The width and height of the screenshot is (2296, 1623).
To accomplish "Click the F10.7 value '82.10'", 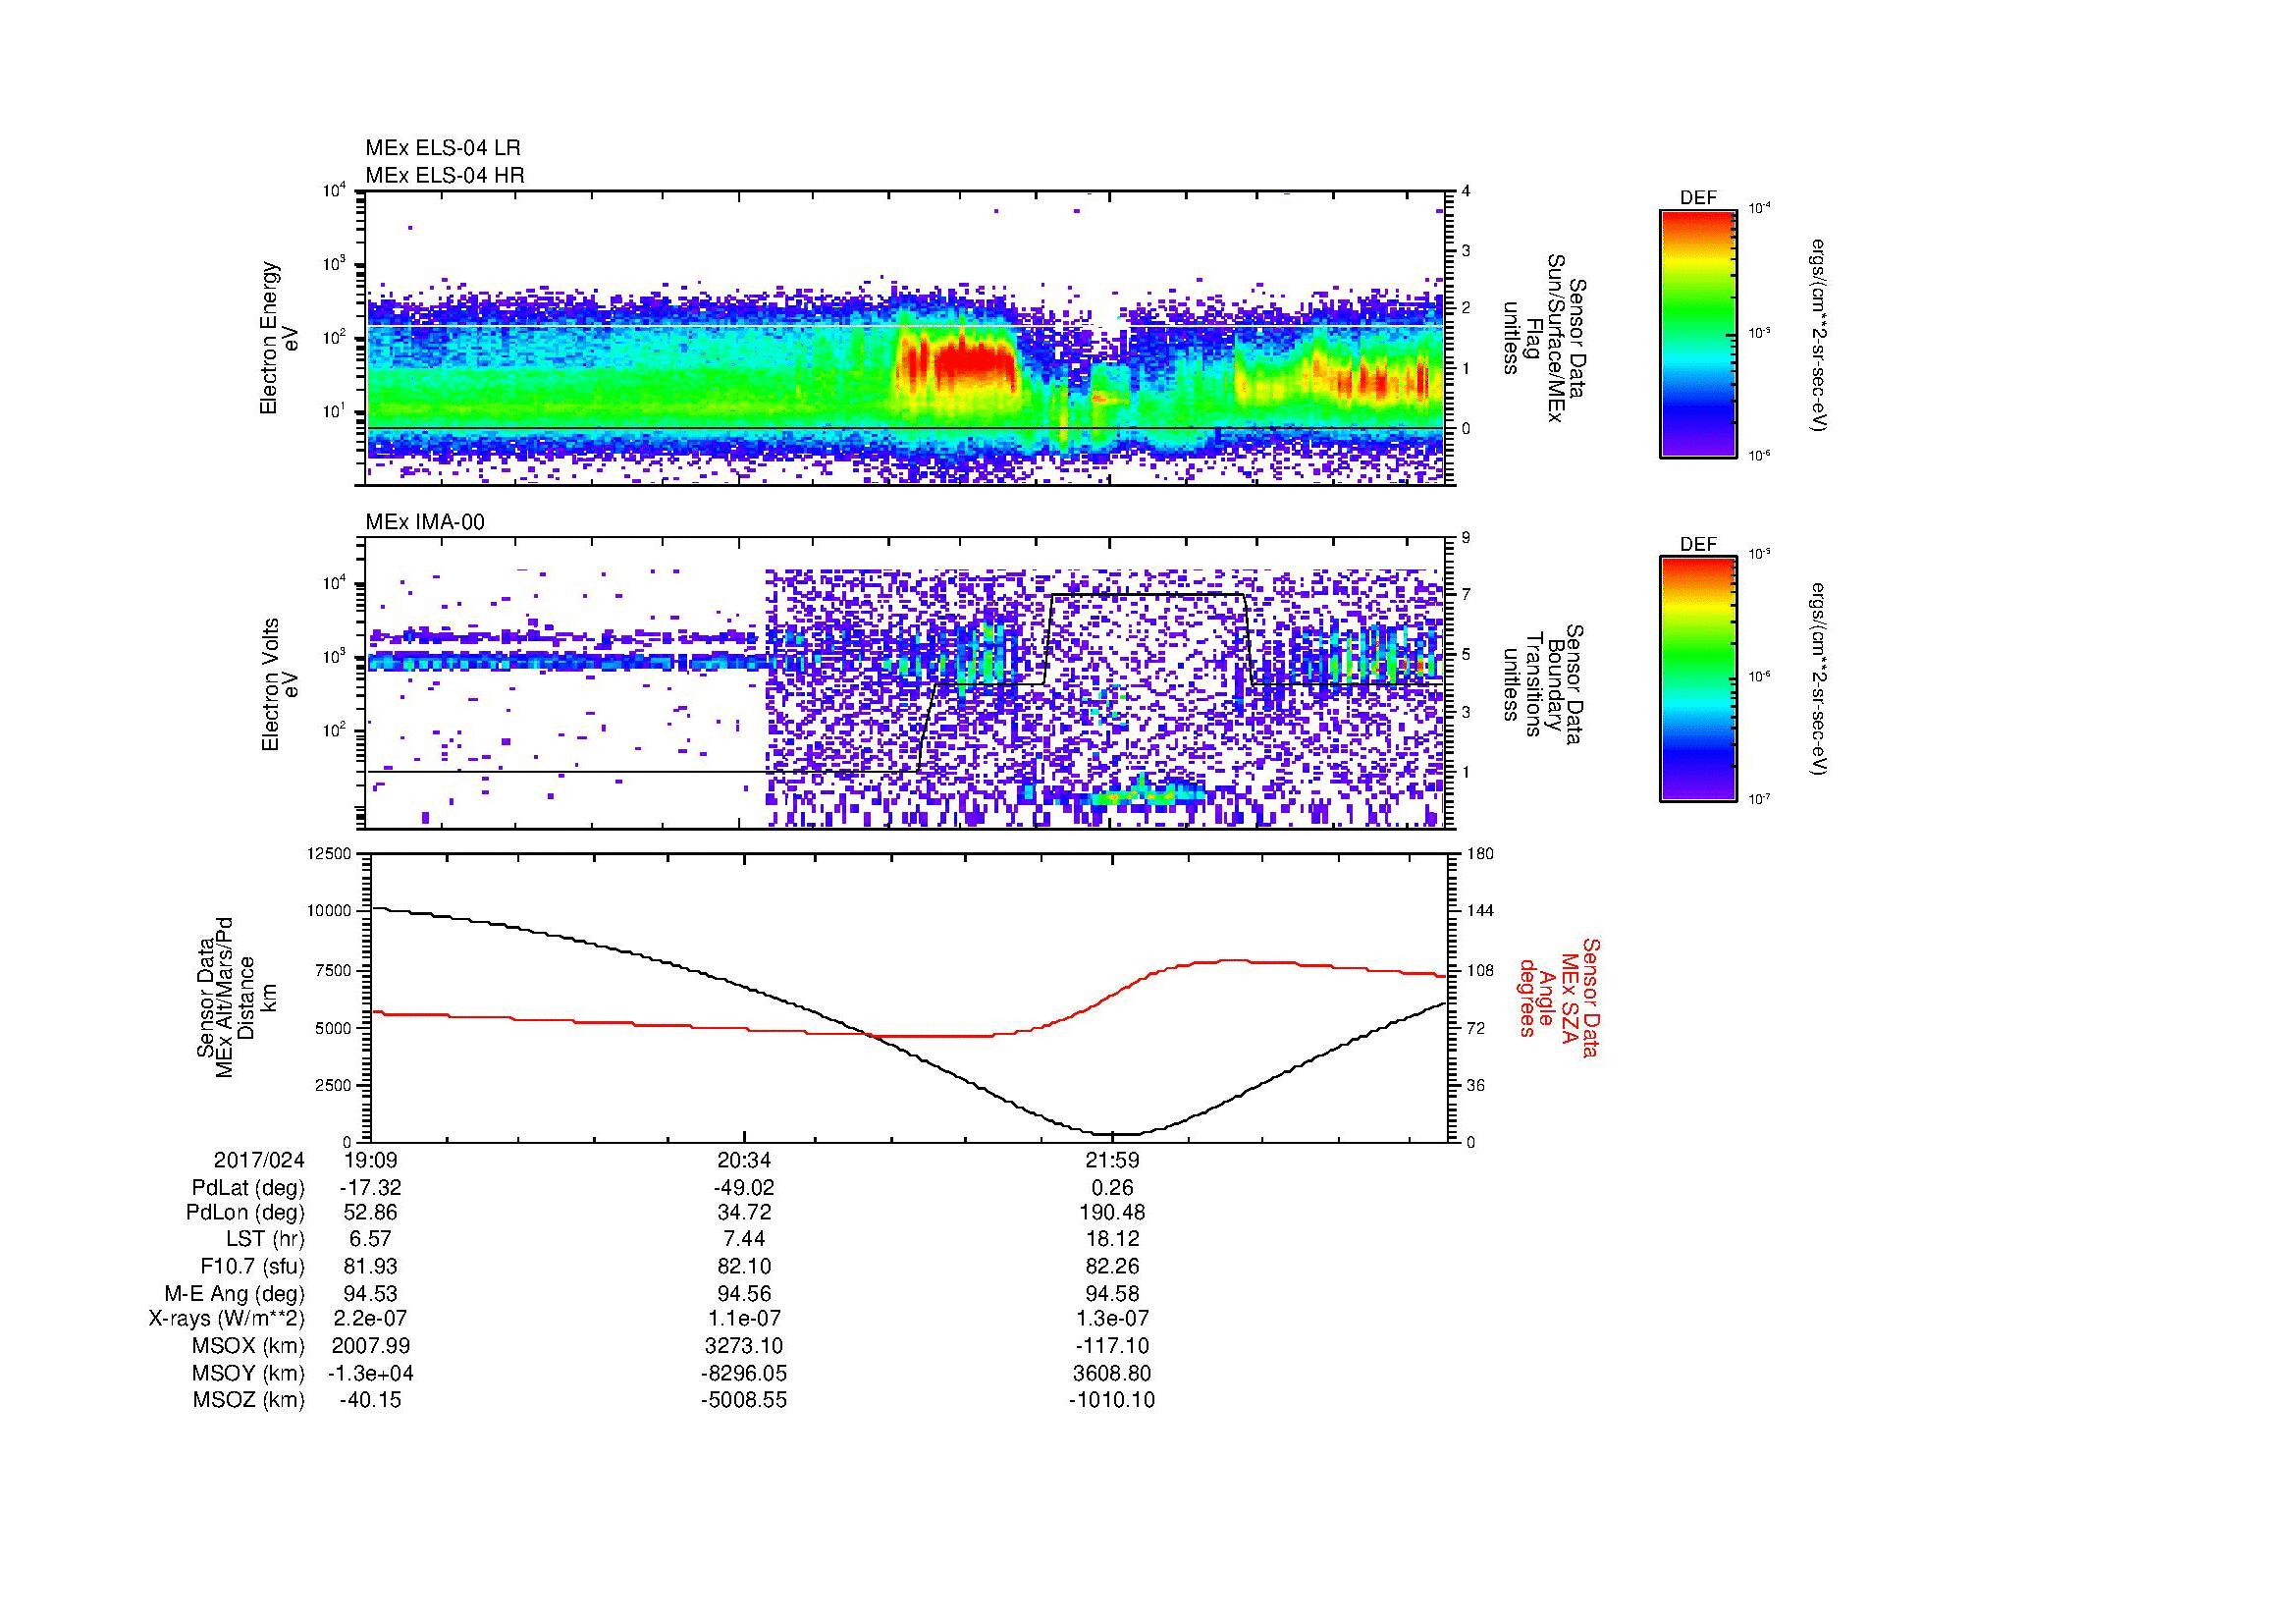I will pos(744,1267).
